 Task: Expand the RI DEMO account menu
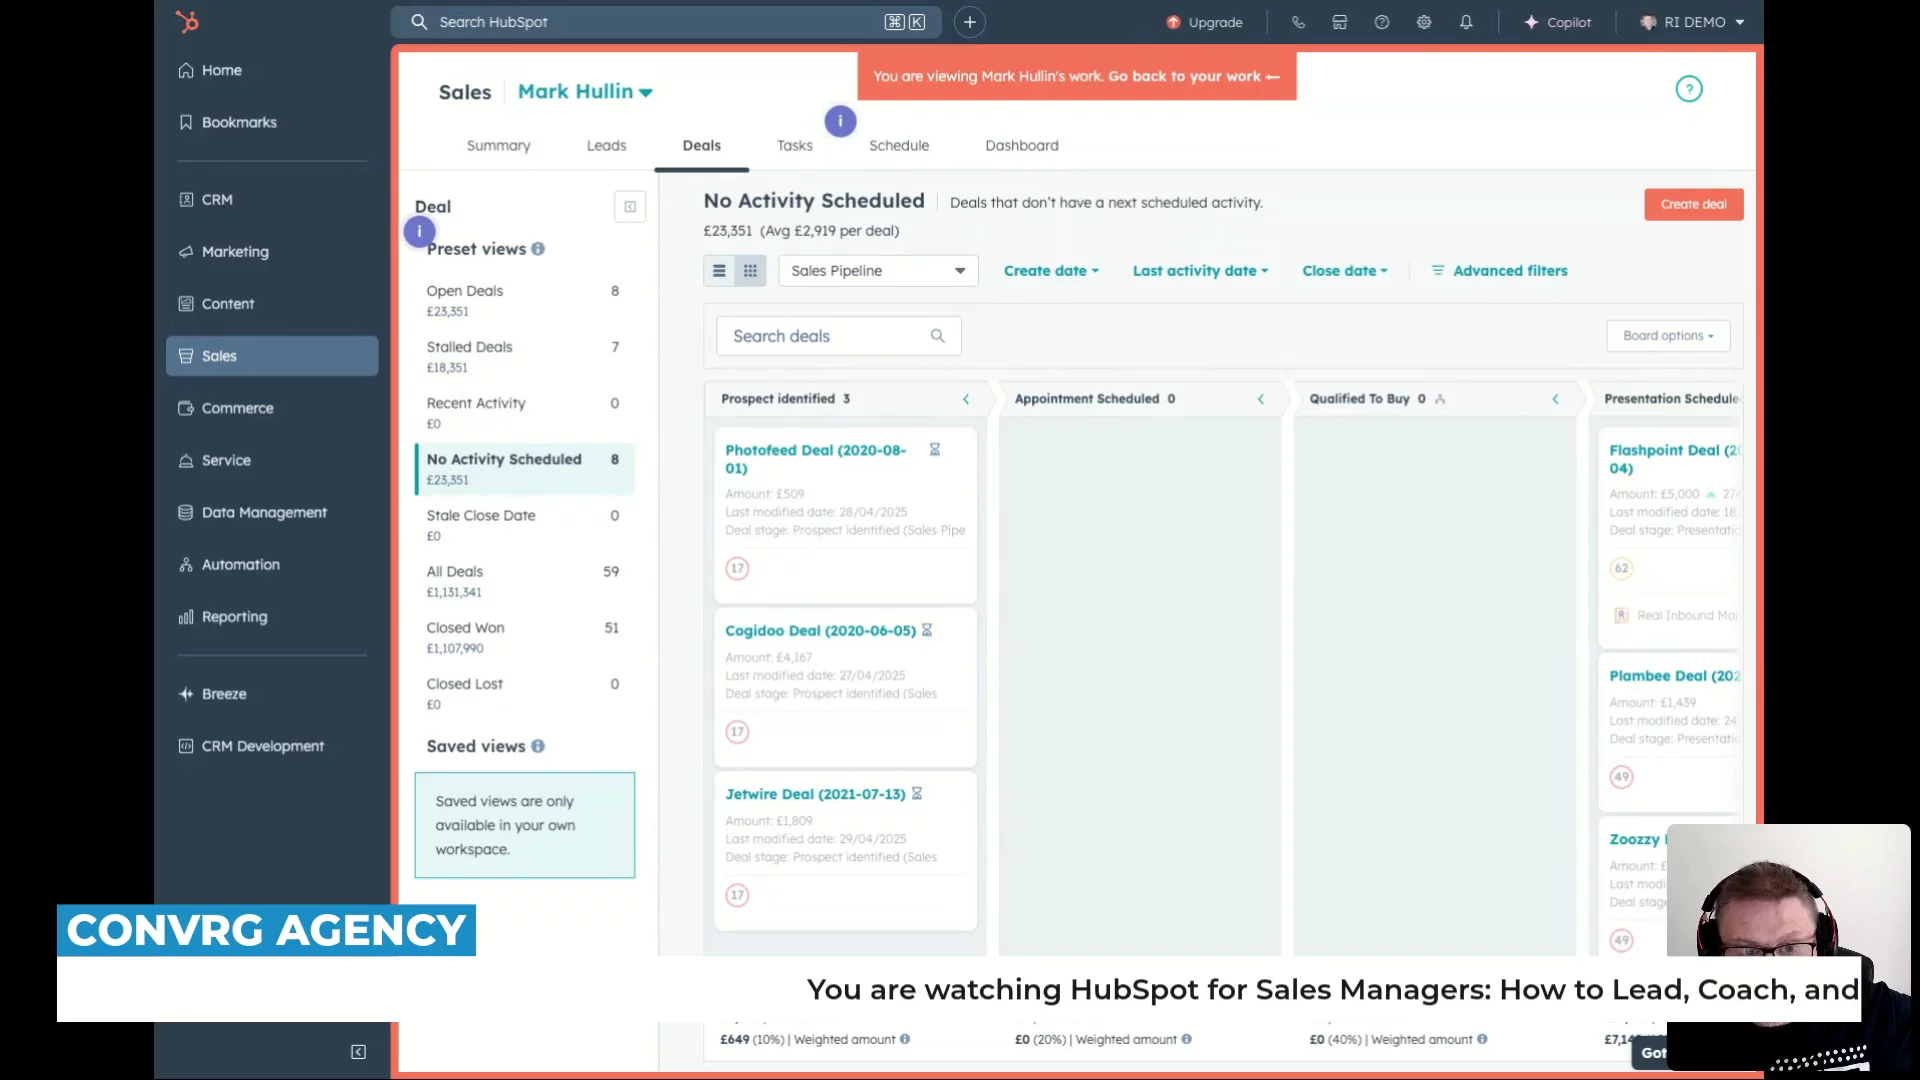[1692, 22]
